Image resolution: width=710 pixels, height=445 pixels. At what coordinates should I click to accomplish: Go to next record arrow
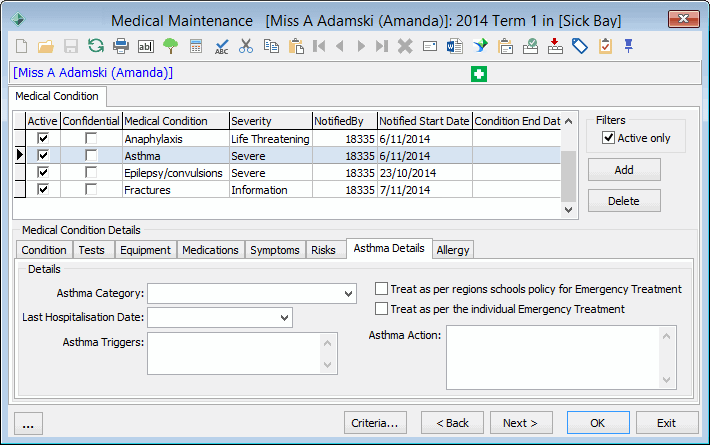coord(361,46)
